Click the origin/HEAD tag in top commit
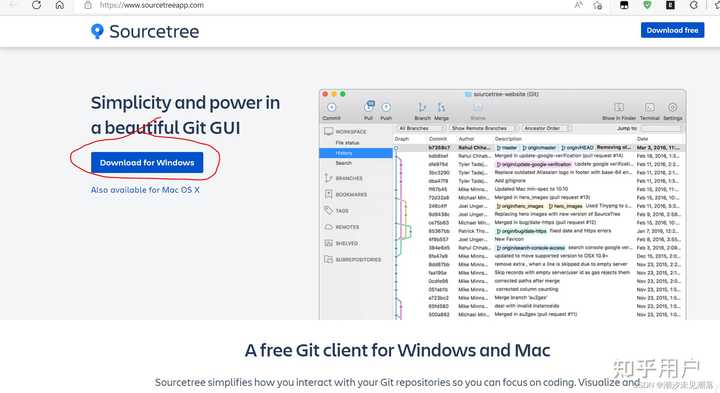720x393 pixels. [x=577, y=148]
